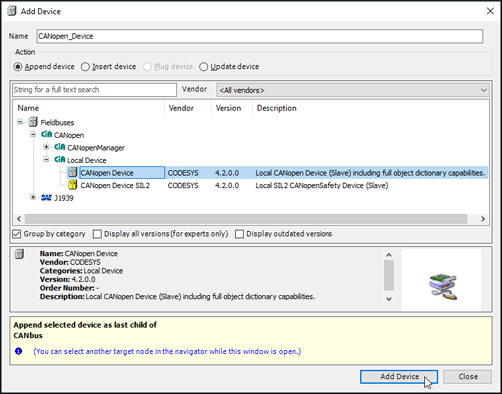This screenshot has width=502, height=394.
Task: Click the device preview image
Action: coord(443,287)
